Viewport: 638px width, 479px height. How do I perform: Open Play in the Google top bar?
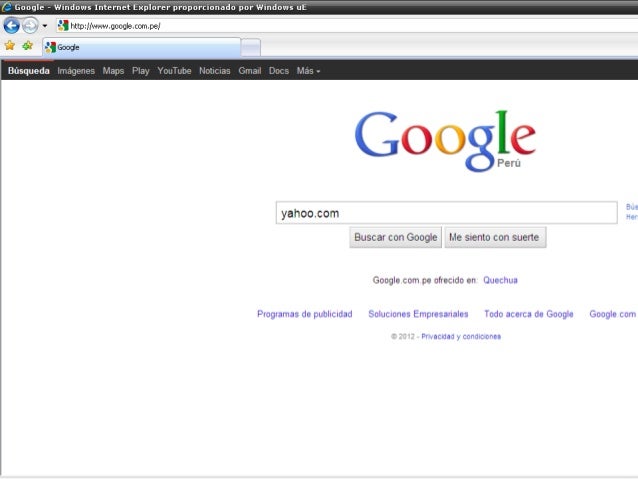141,71
